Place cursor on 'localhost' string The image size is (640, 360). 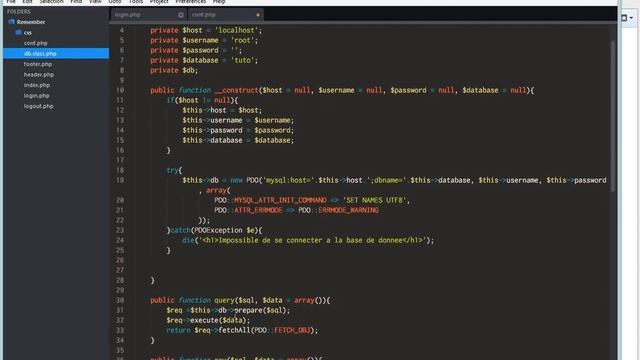click(236, 30)
